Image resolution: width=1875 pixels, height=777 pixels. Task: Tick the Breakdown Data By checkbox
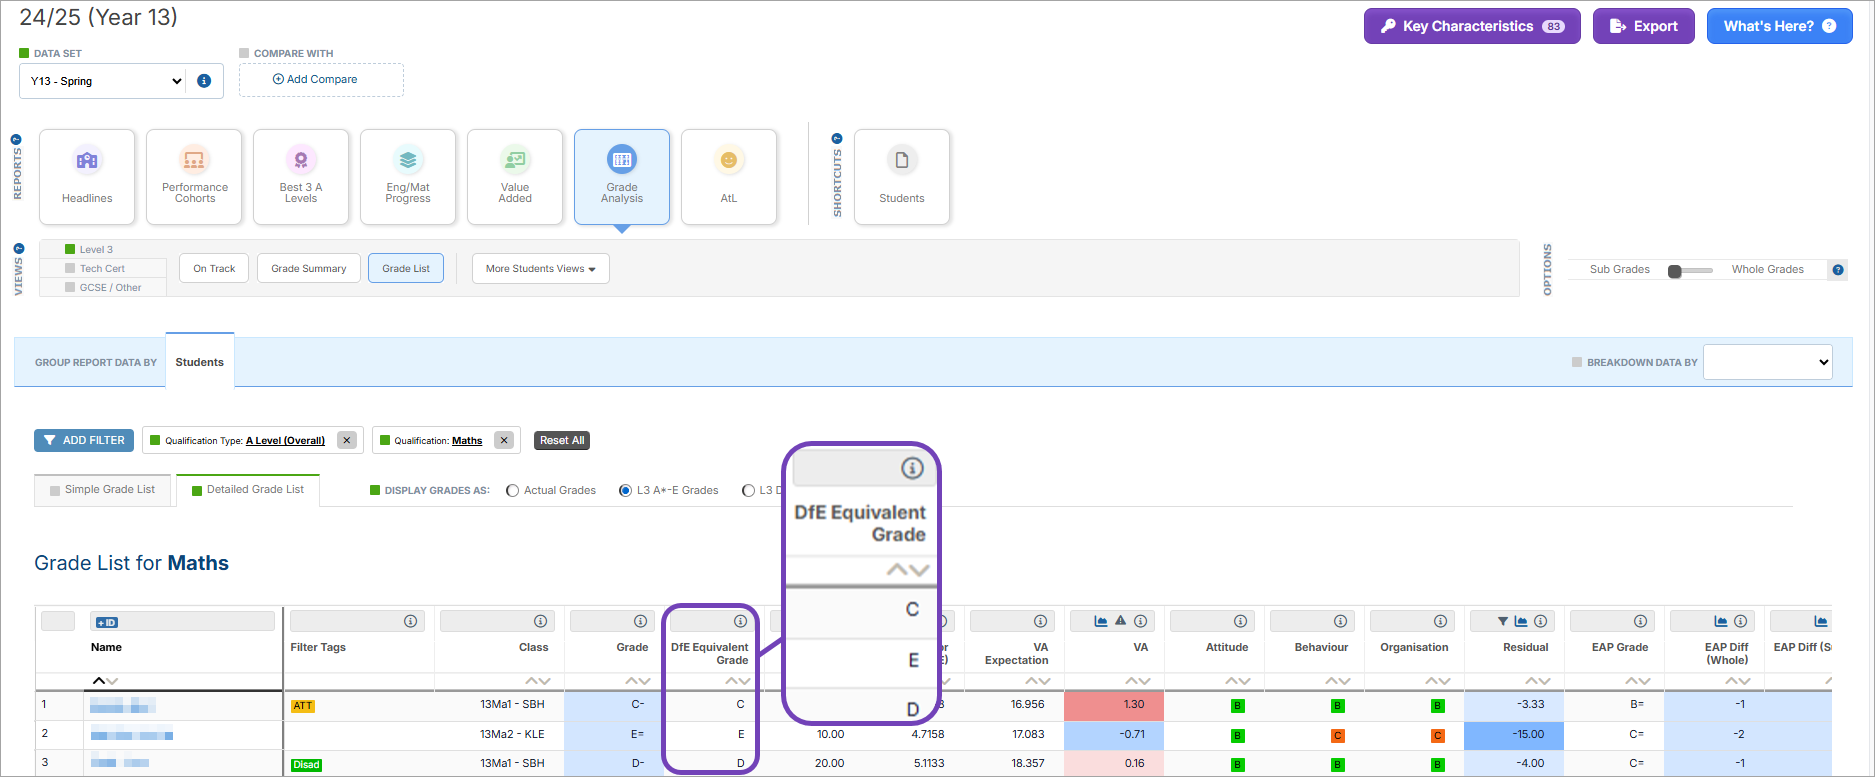[1577, 363]
